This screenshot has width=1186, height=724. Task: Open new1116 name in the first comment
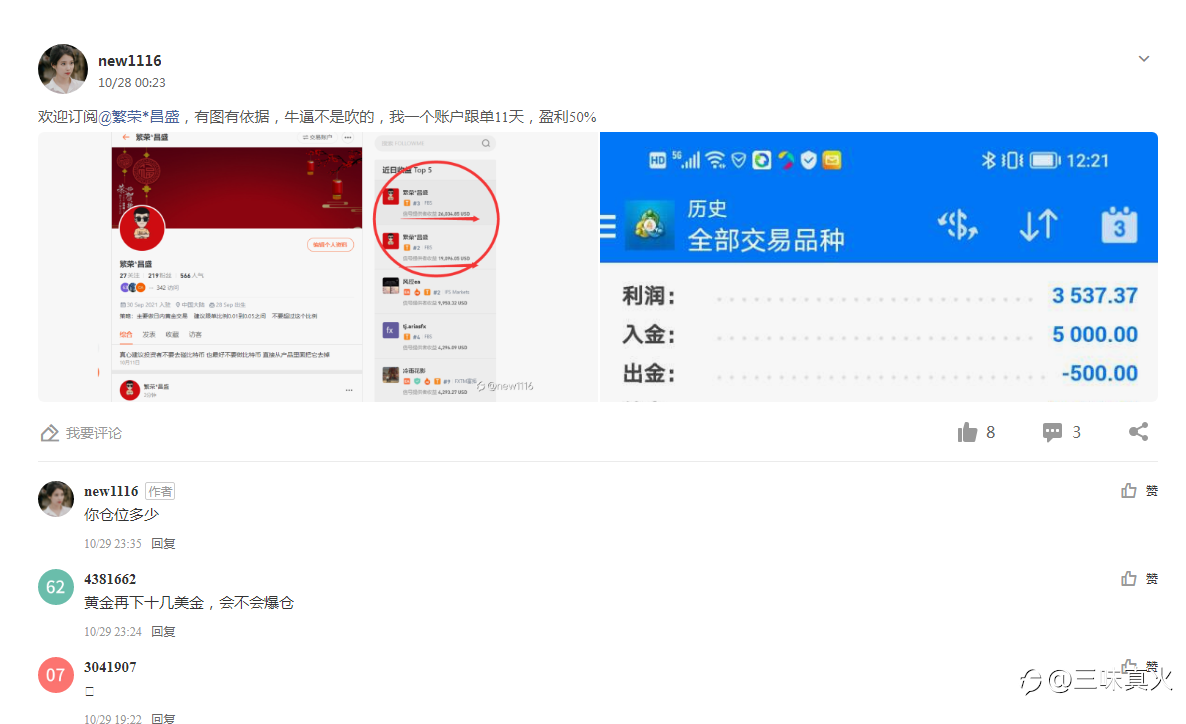pyautogui.click(x=111, y=491)
